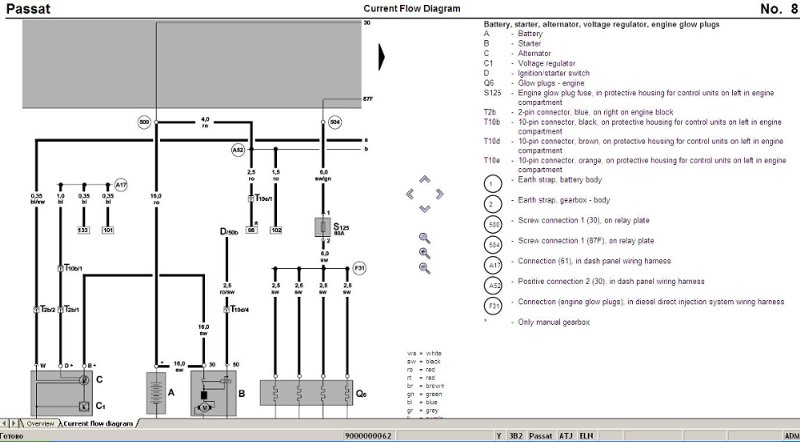The width and height of the screenshot is (800, 442).
Task: Click the left tab-scroll arrow at bottom
Action: click(x=5, y=423)
